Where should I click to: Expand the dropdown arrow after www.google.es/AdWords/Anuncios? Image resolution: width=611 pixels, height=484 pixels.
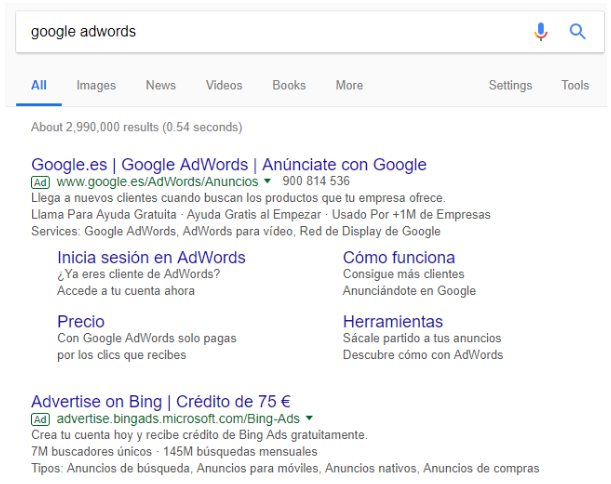point(267,181)
